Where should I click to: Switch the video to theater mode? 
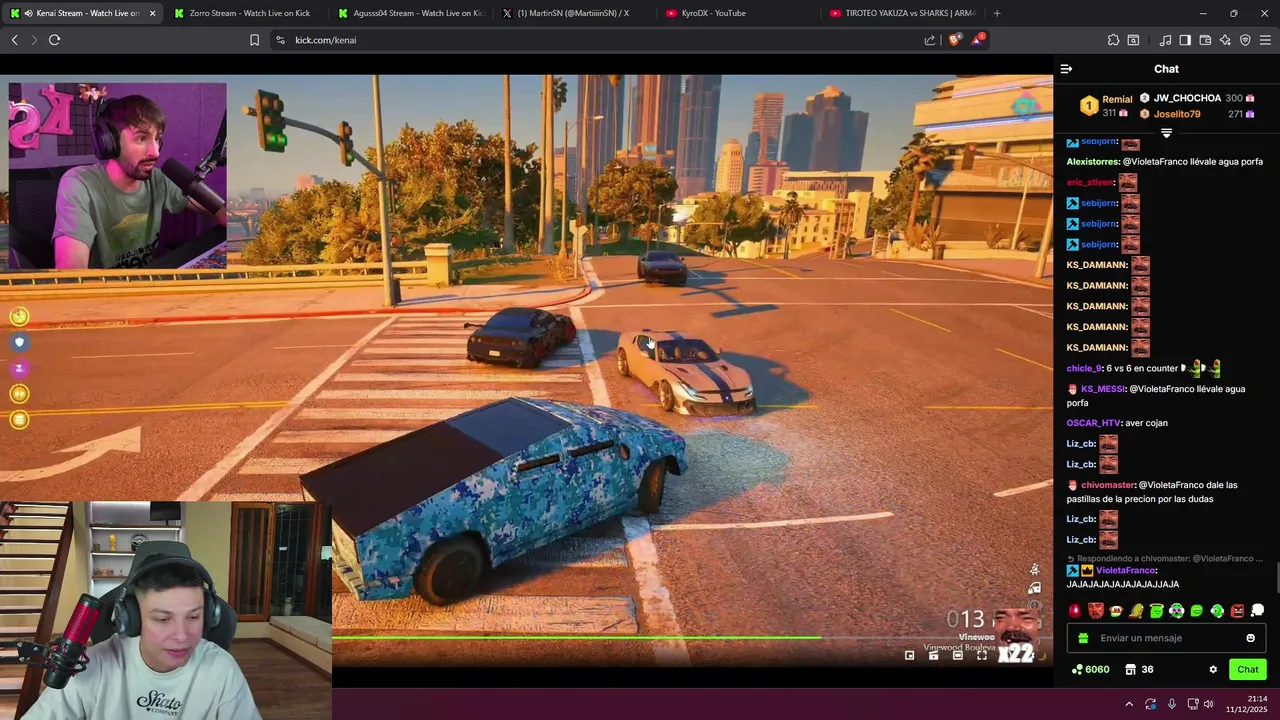pyautogui.click(x=957, y=655)
